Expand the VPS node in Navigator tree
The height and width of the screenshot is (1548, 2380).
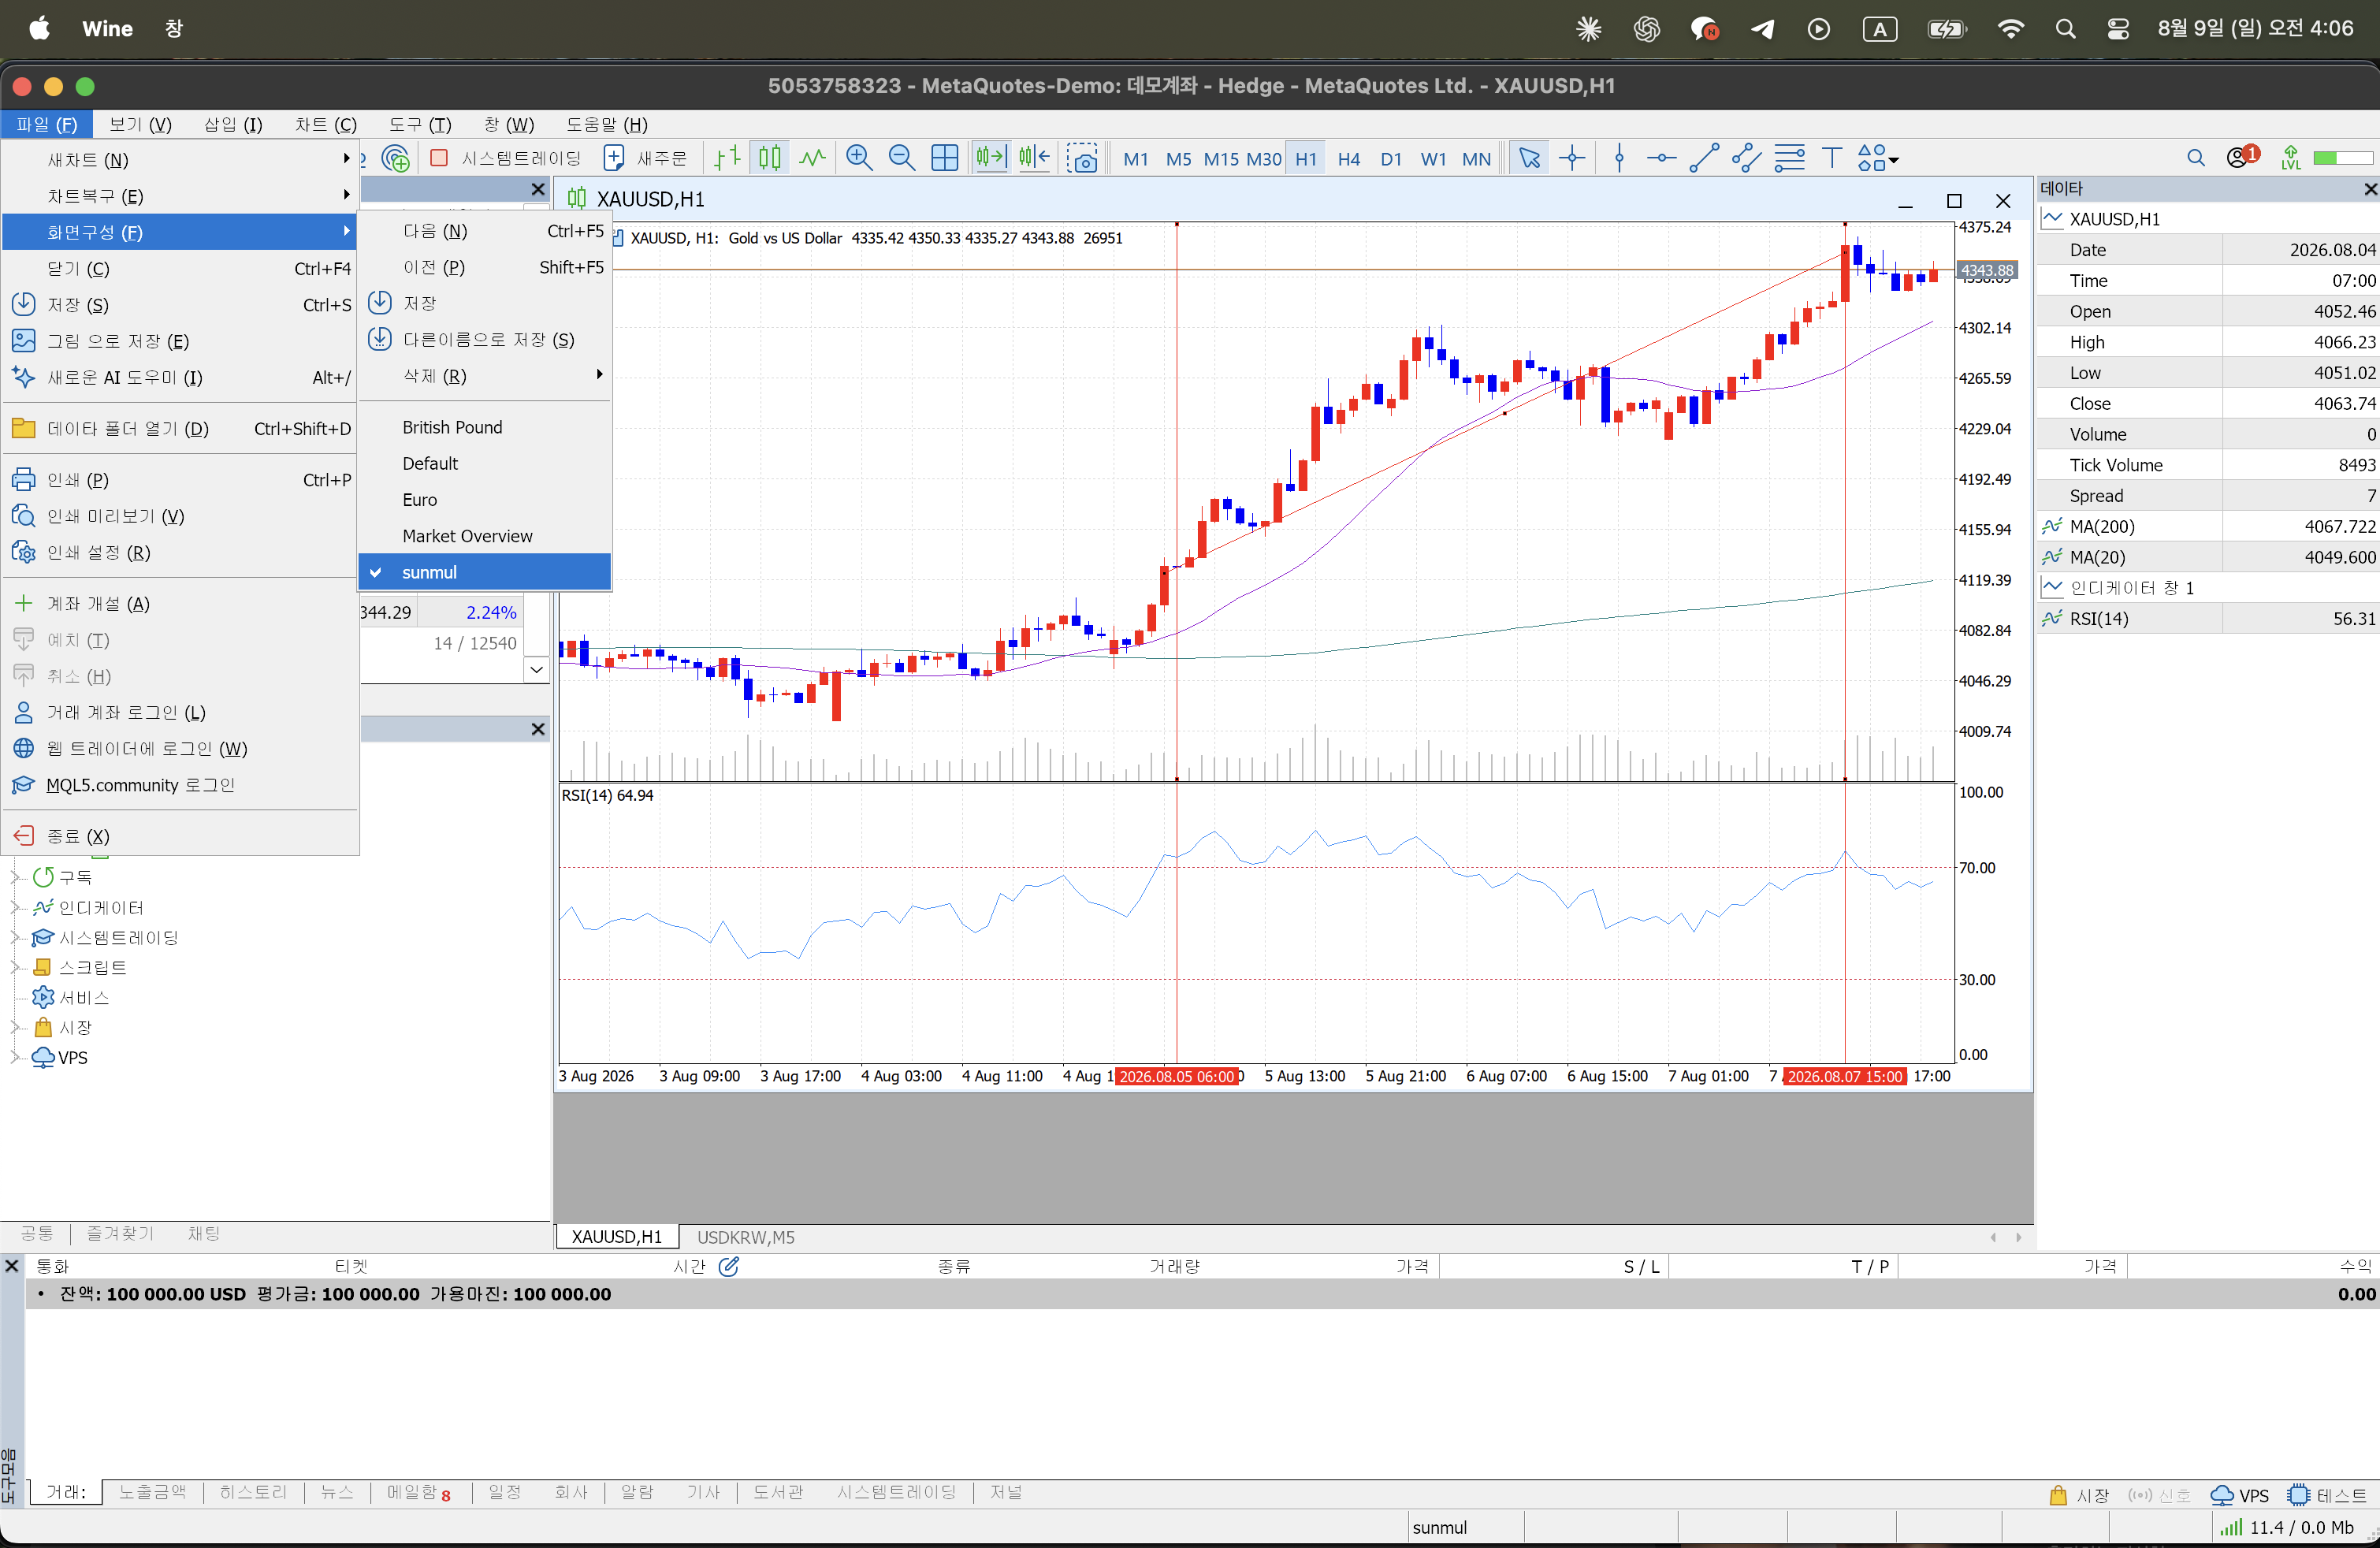click(x=15, y=1057)
